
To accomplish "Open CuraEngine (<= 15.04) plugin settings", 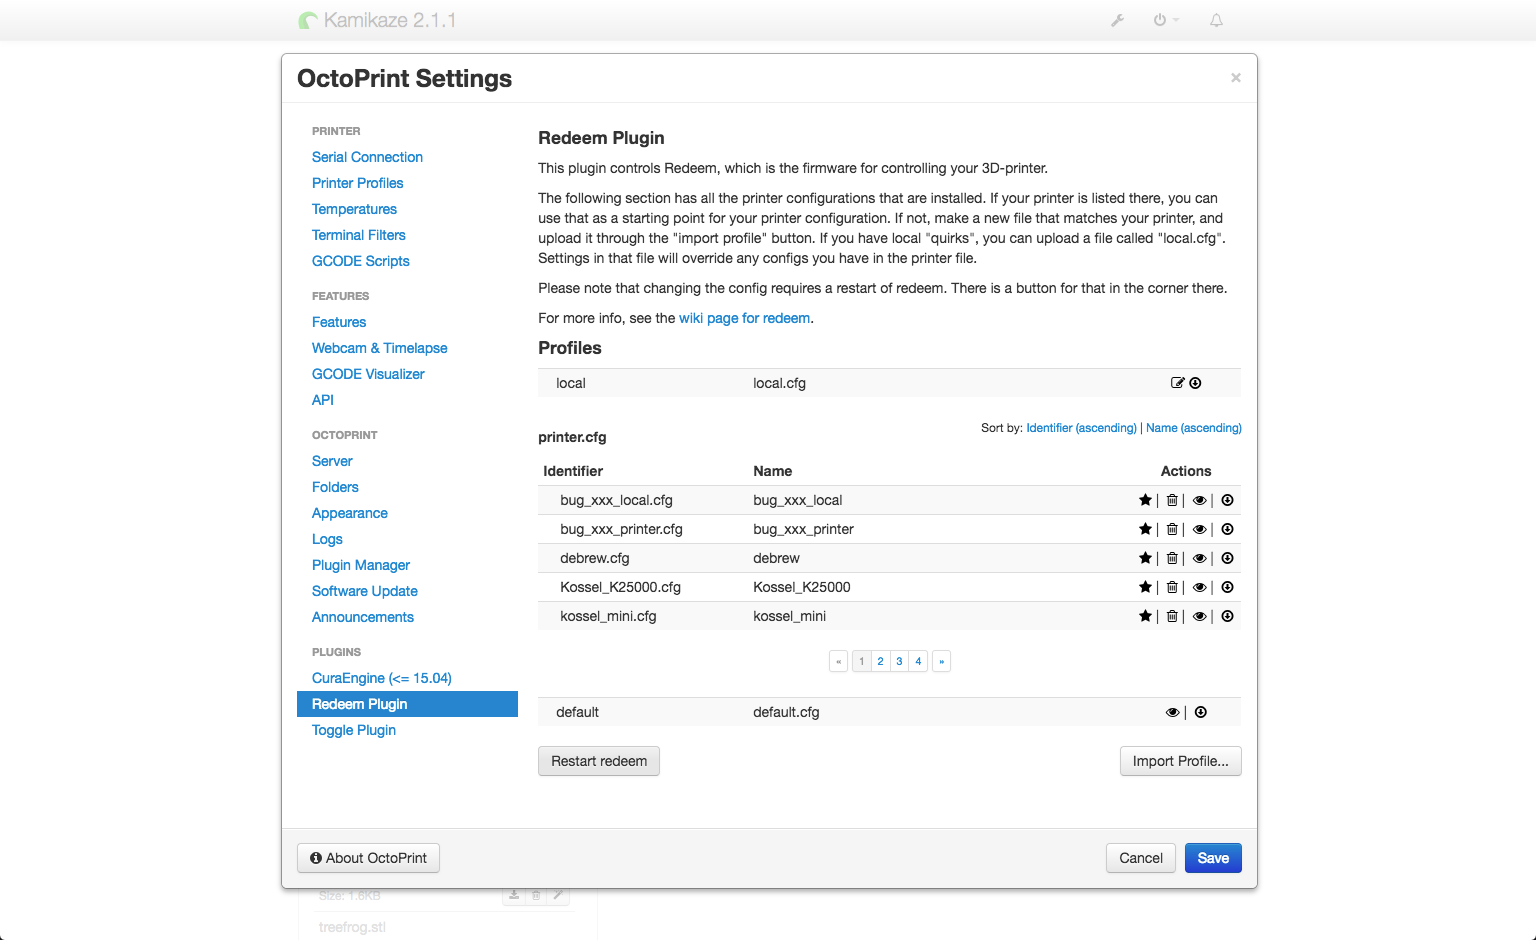I will point(381,678).
